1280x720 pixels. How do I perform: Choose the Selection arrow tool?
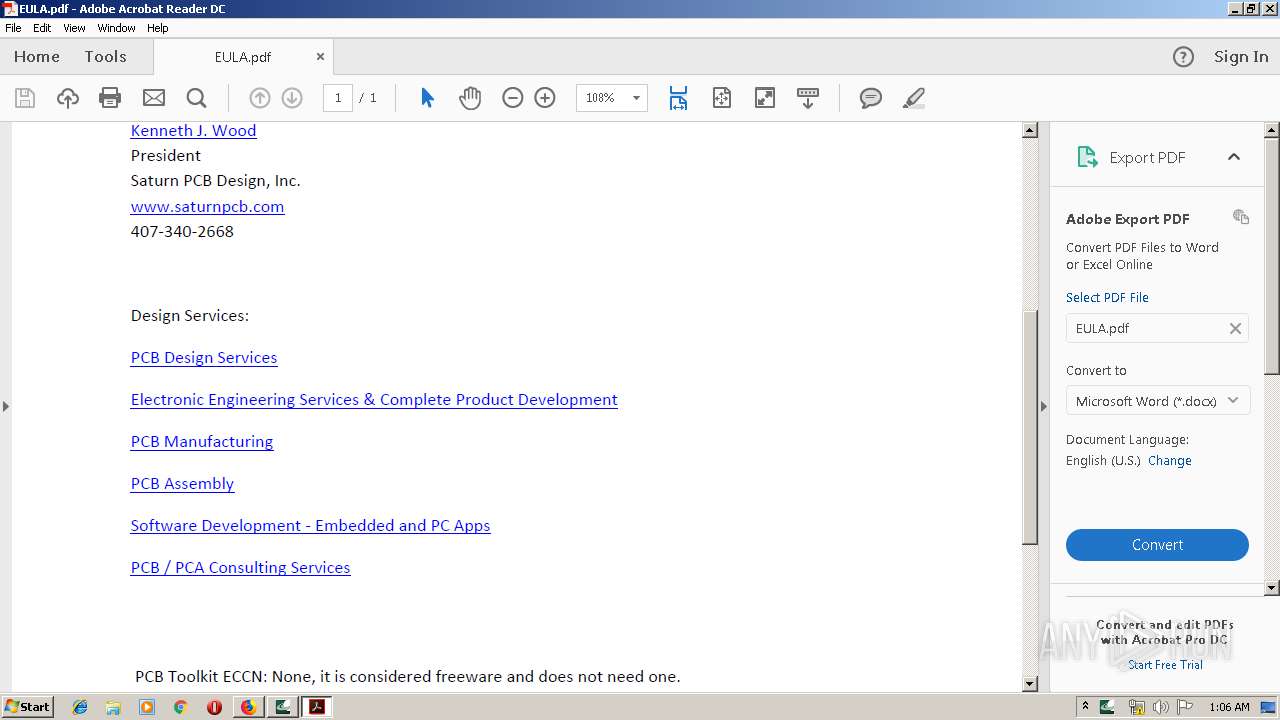pos(427,98)
